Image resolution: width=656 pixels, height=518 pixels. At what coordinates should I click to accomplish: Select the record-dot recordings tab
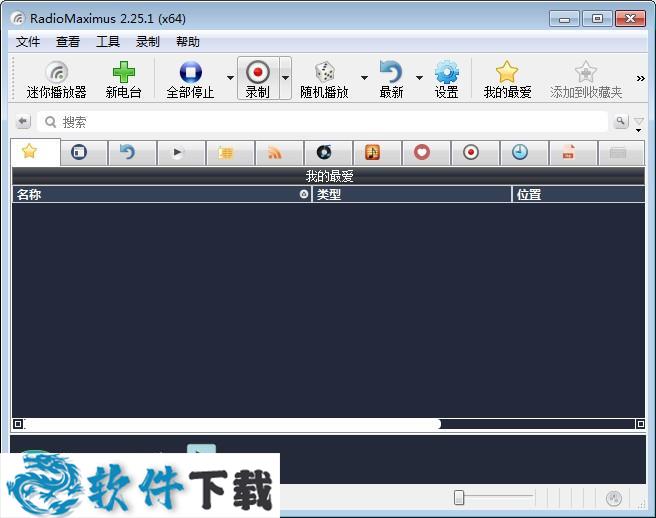(475, 153)
